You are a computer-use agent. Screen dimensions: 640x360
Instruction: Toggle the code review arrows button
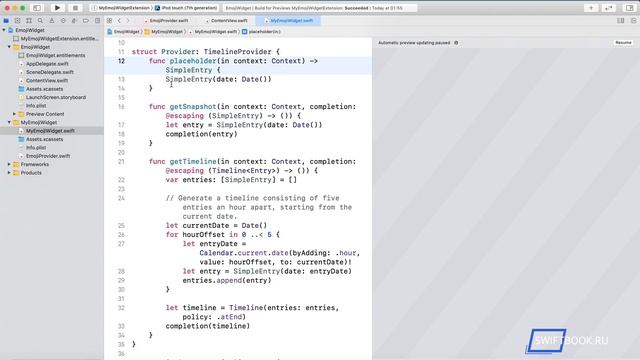tap(608, 8)
